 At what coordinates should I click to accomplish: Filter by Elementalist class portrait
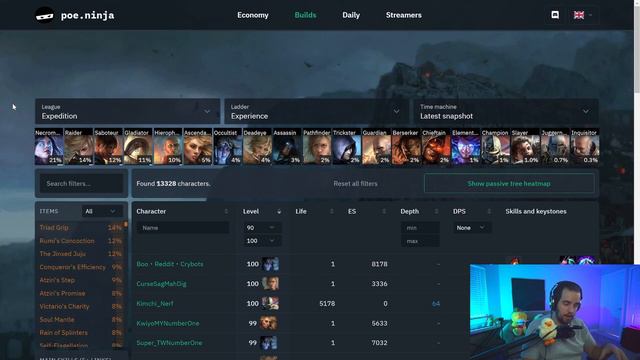[466, 147]
